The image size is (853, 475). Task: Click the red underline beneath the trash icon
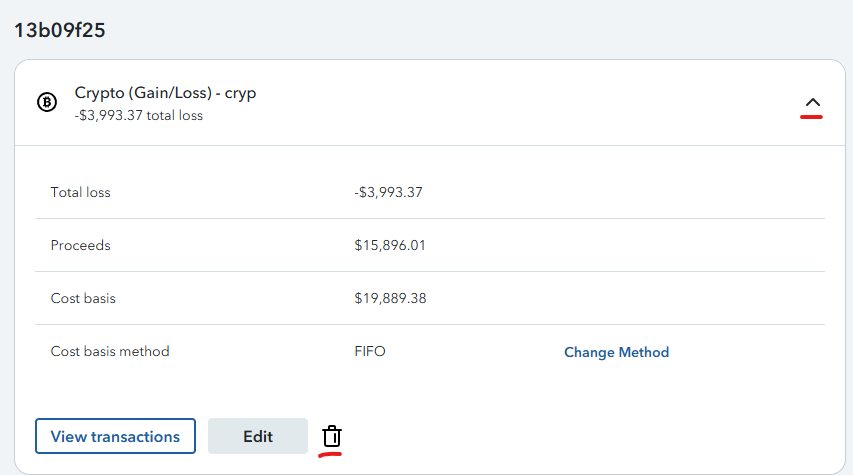coord(330,454)
